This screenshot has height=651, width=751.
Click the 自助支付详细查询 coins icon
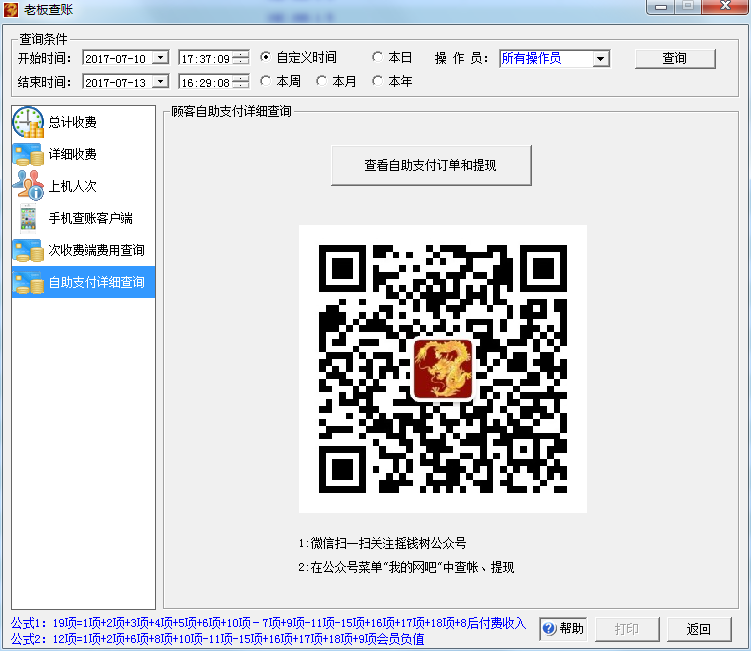coord(28,283)
